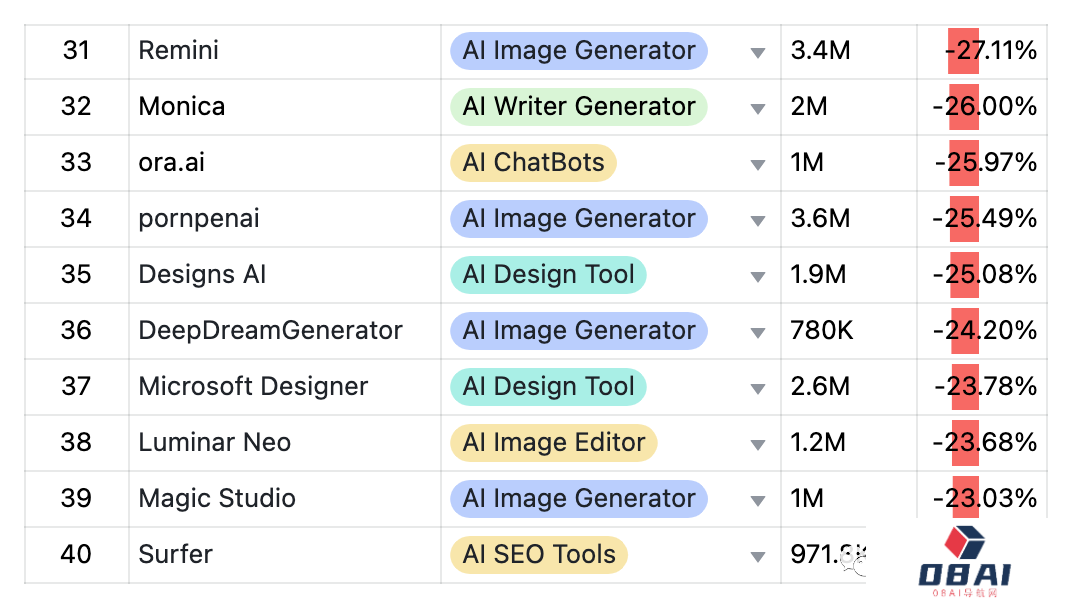Click the AI Writer Generator tag for Monica
1072x608 pixels.
click(578, 107)
